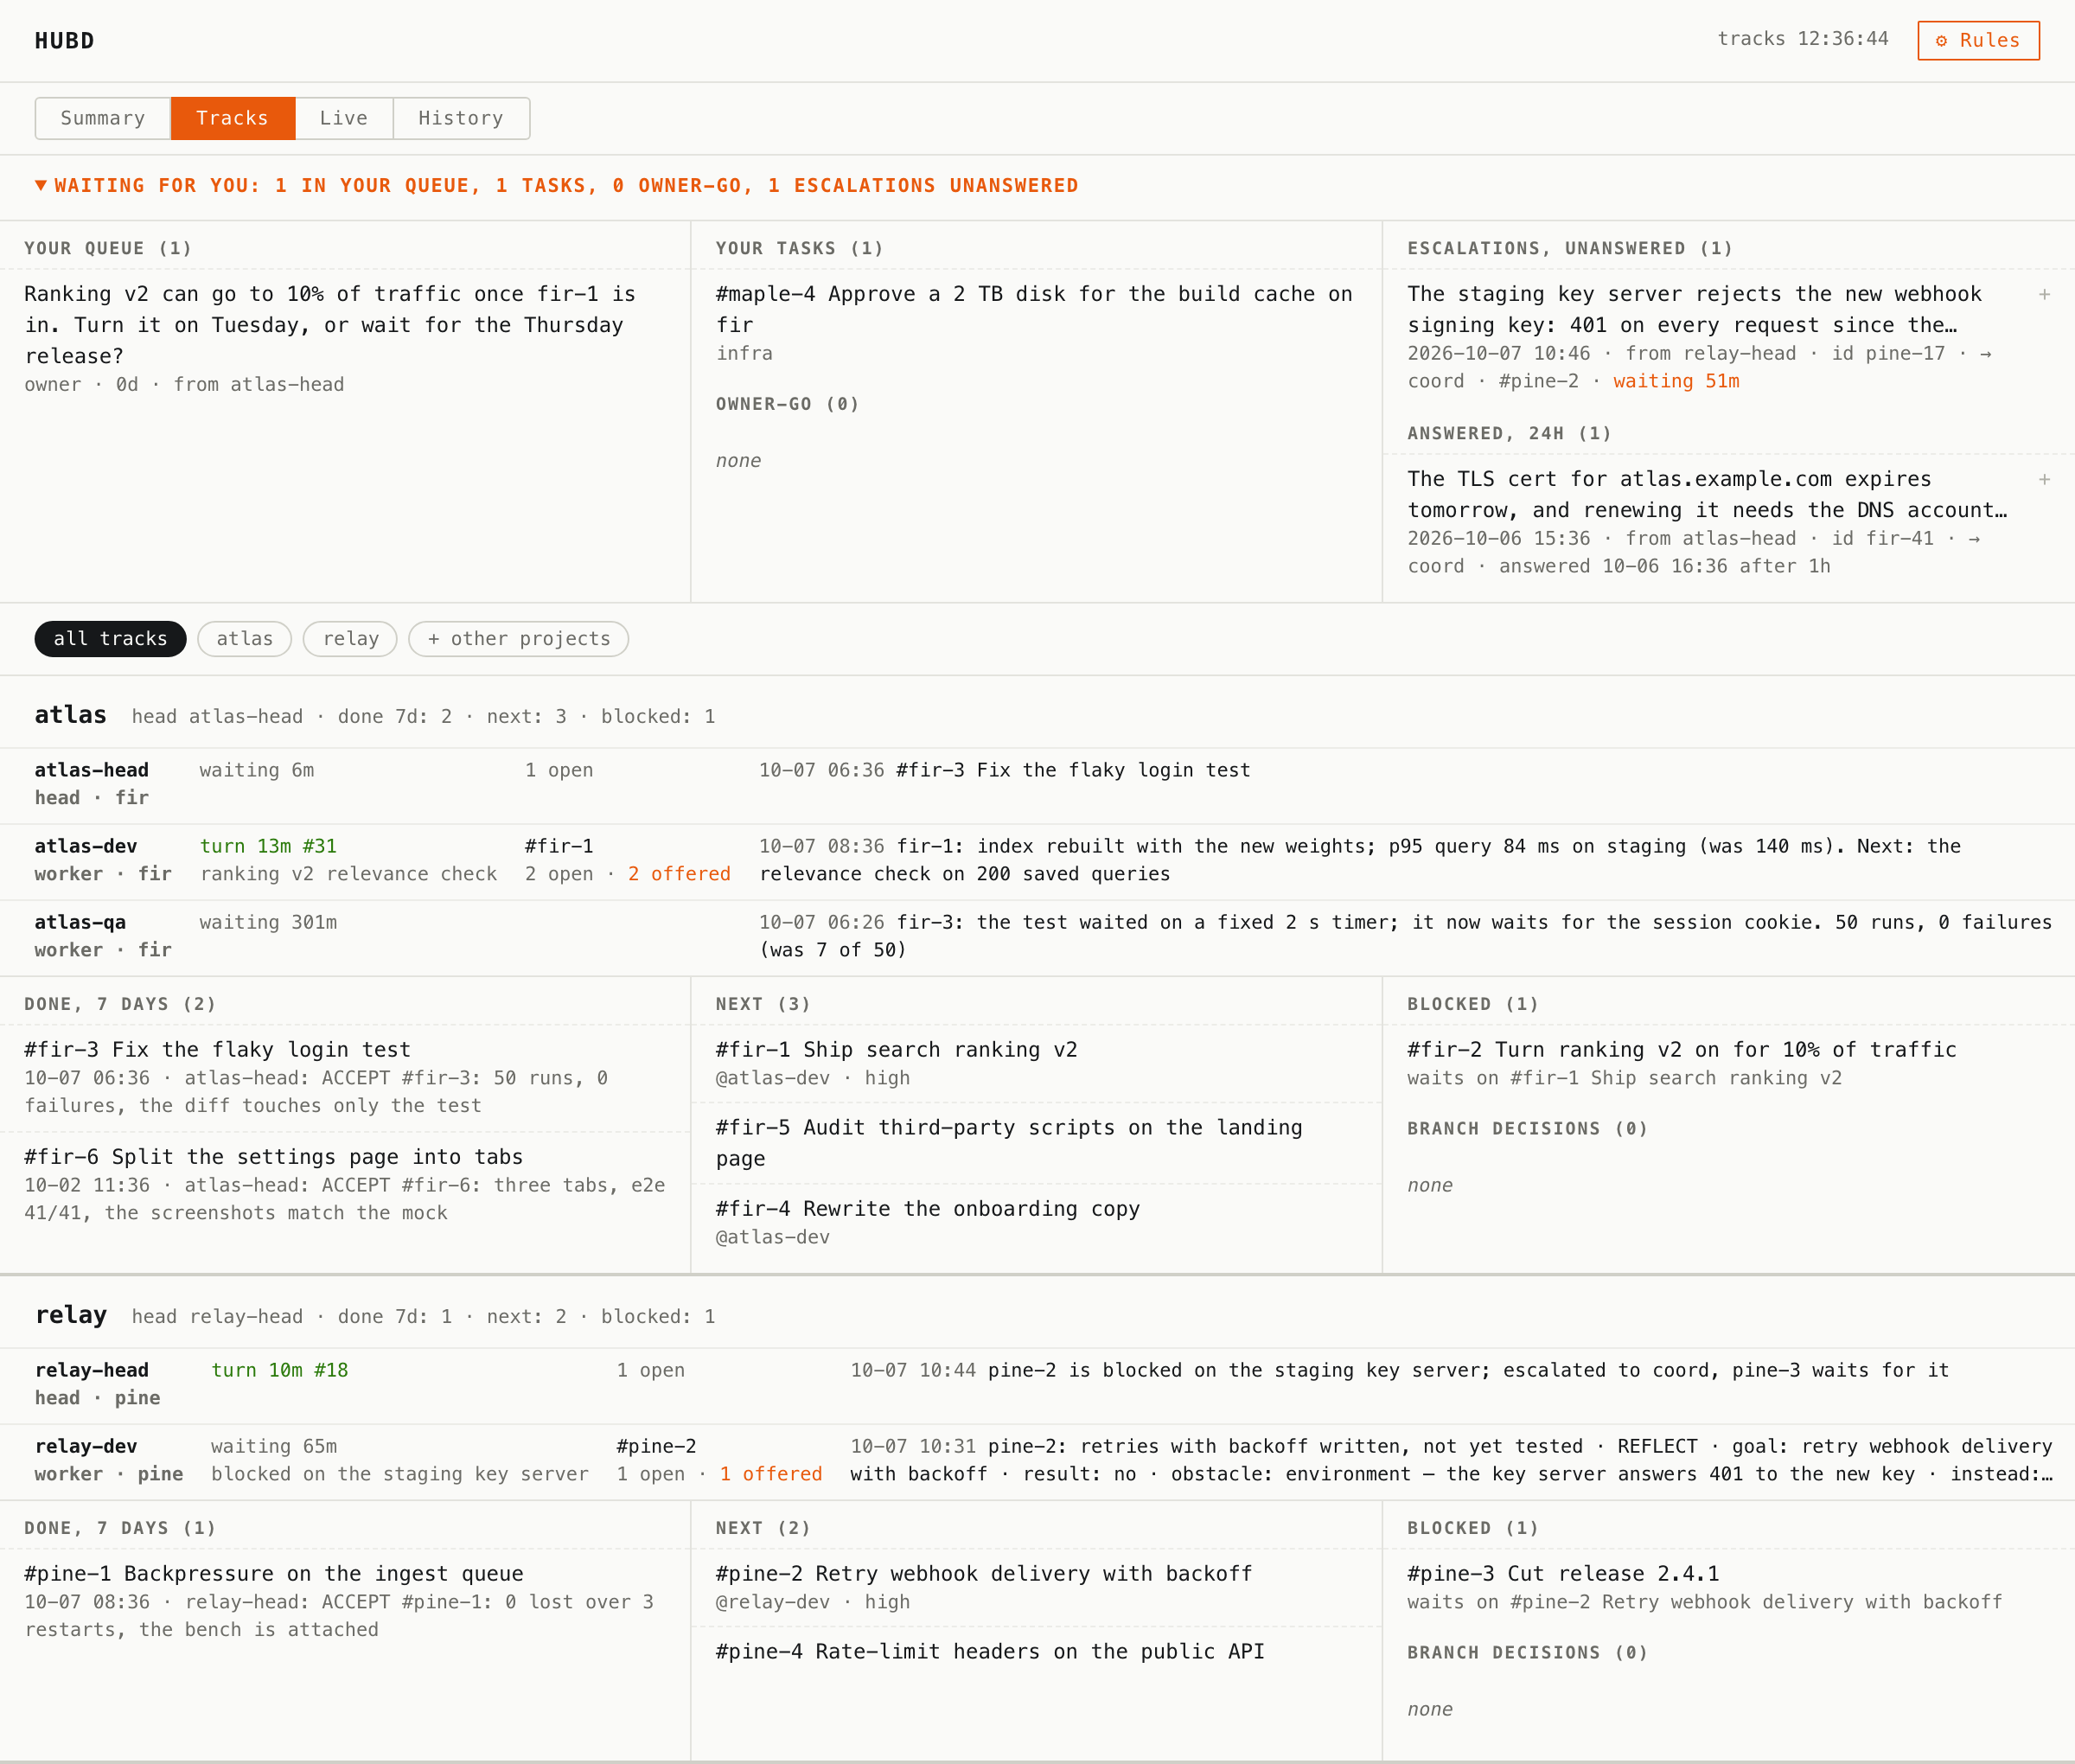This screenshot has width=2075, height=1764.
Task: Select the relay-dev agent row name
Action: coord(86,1446)
